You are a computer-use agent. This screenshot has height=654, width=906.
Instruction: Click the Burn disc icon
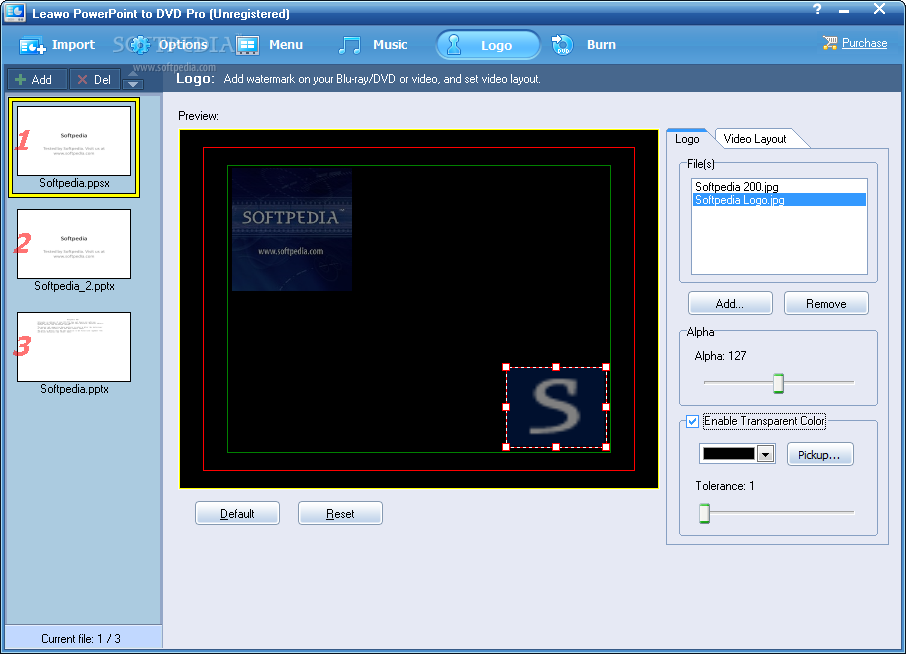point(562,45)
